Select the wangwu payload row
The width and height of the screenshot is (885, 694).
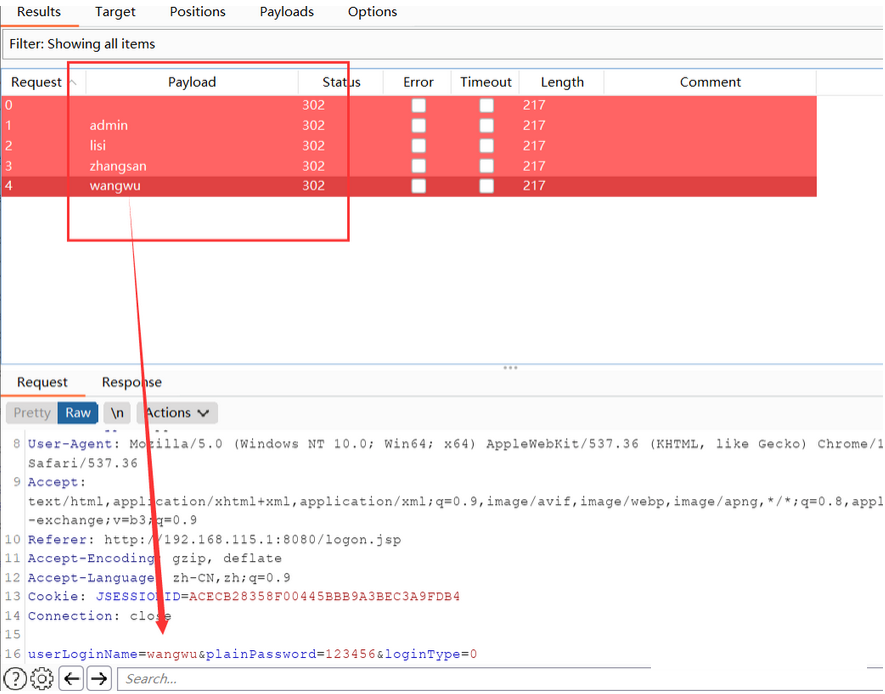click(x=409, y=186)
